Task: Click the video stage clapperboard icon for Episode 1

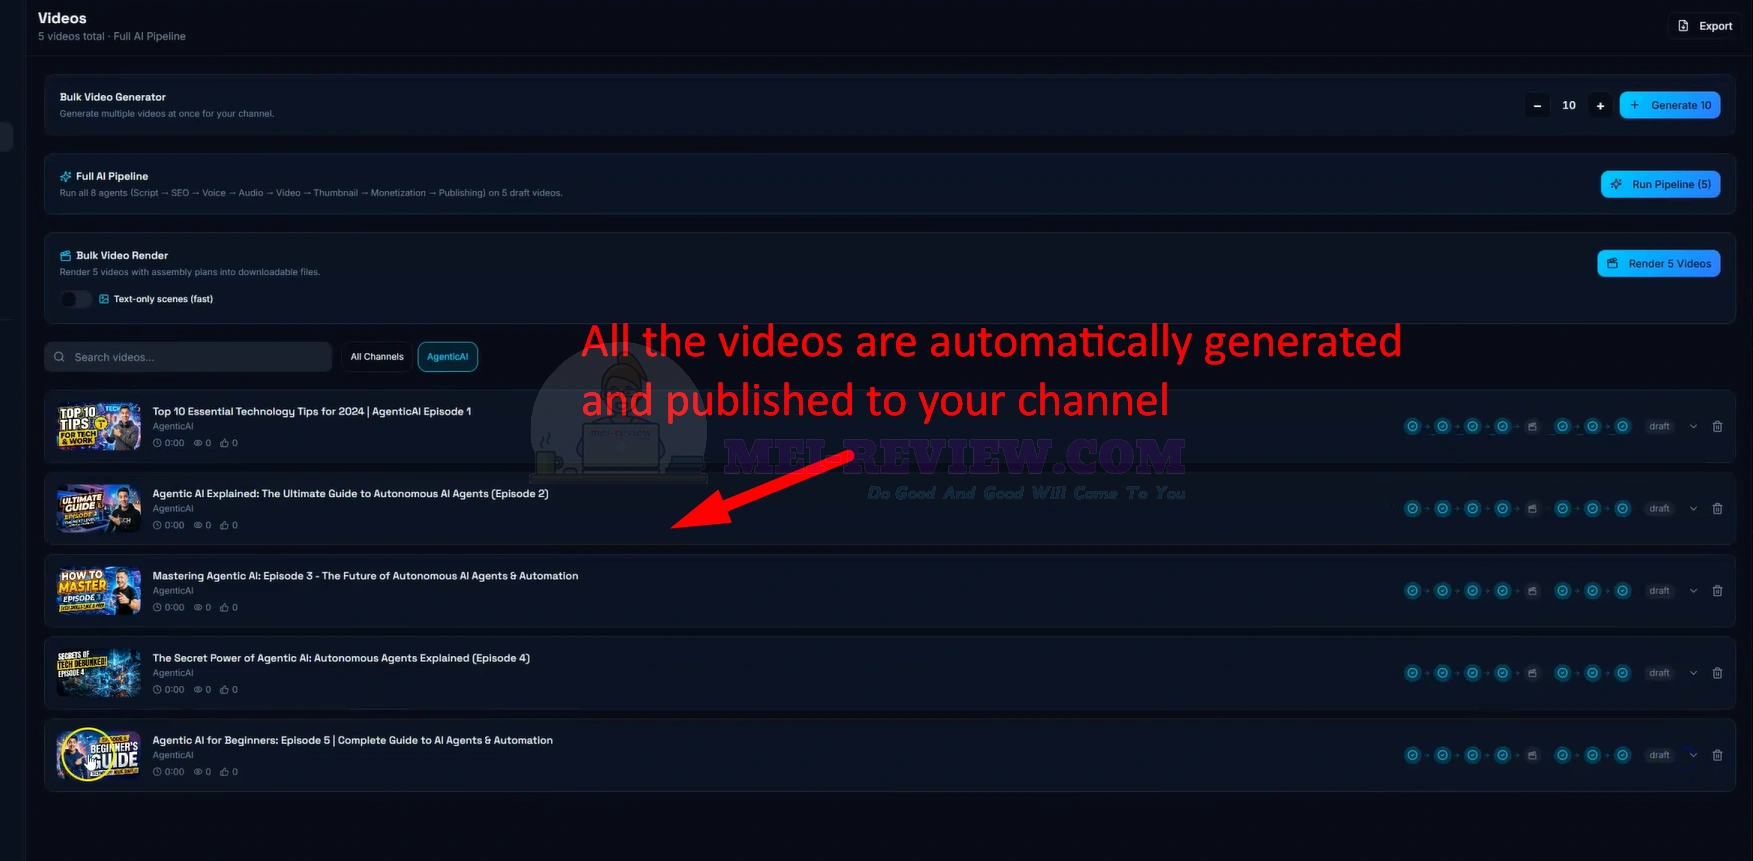Action: [1532, 426]
